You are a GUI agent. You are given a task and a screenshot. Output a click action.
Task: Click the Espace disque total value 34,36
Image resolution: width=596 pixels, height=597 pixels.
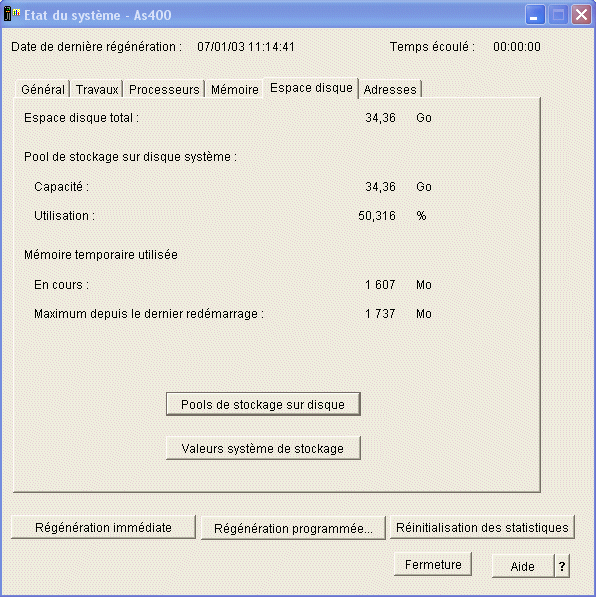[380, 118]
